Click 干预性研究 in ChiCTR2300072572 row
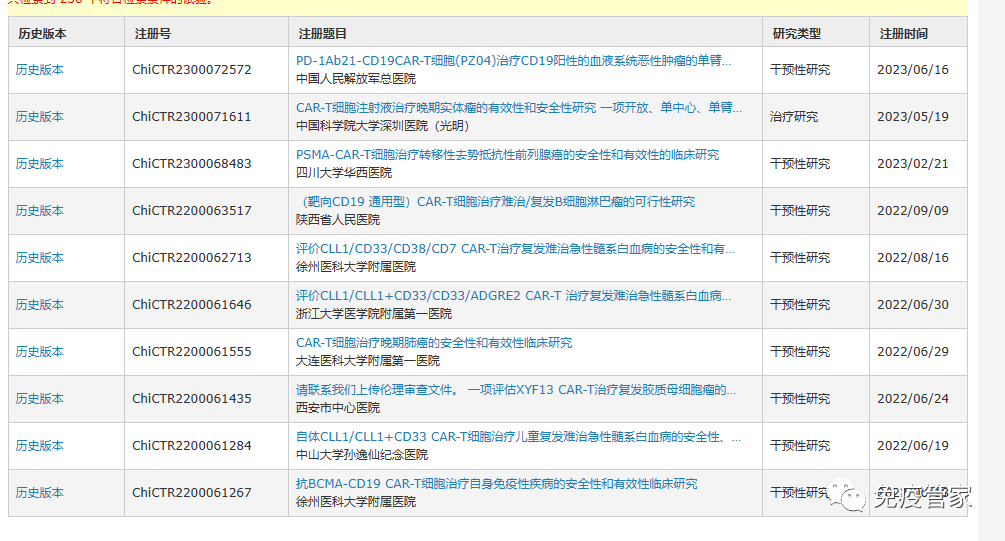The width and height of the screenshot is (1005, 541). (x=800, y=70)
